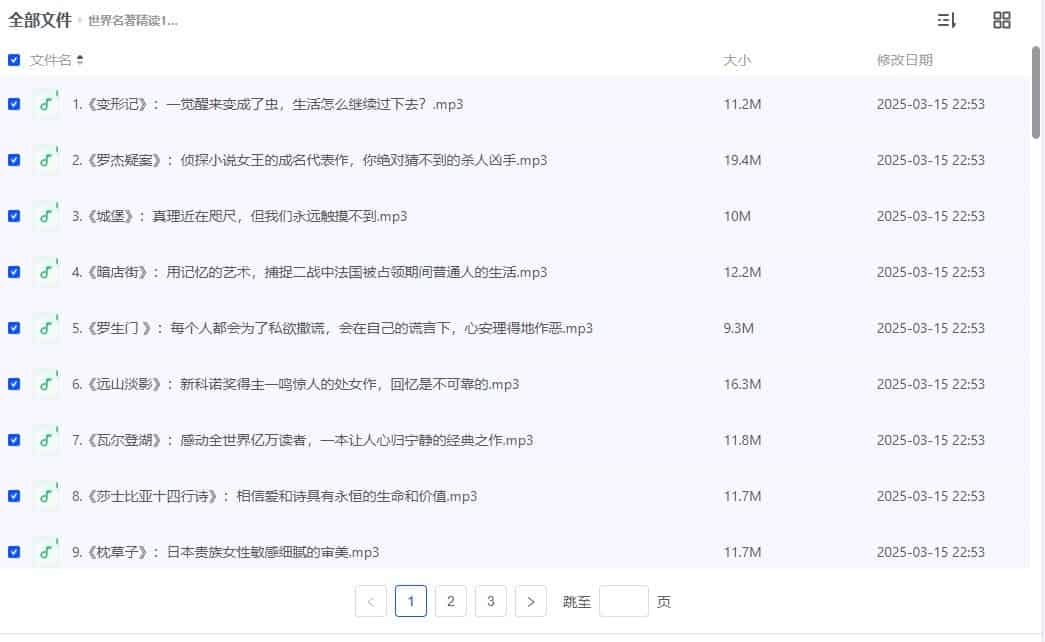Click the music icon for 《罗生门》
The height and width of the screenshot is (642, 1045).
pyautogui.click(x=46, y=328)
